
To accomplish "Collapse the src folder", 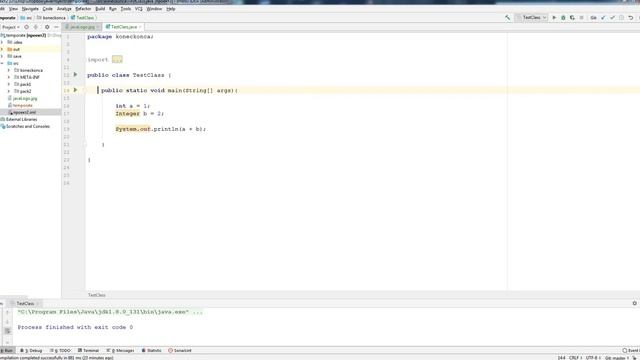I will (x=2, y=63).
